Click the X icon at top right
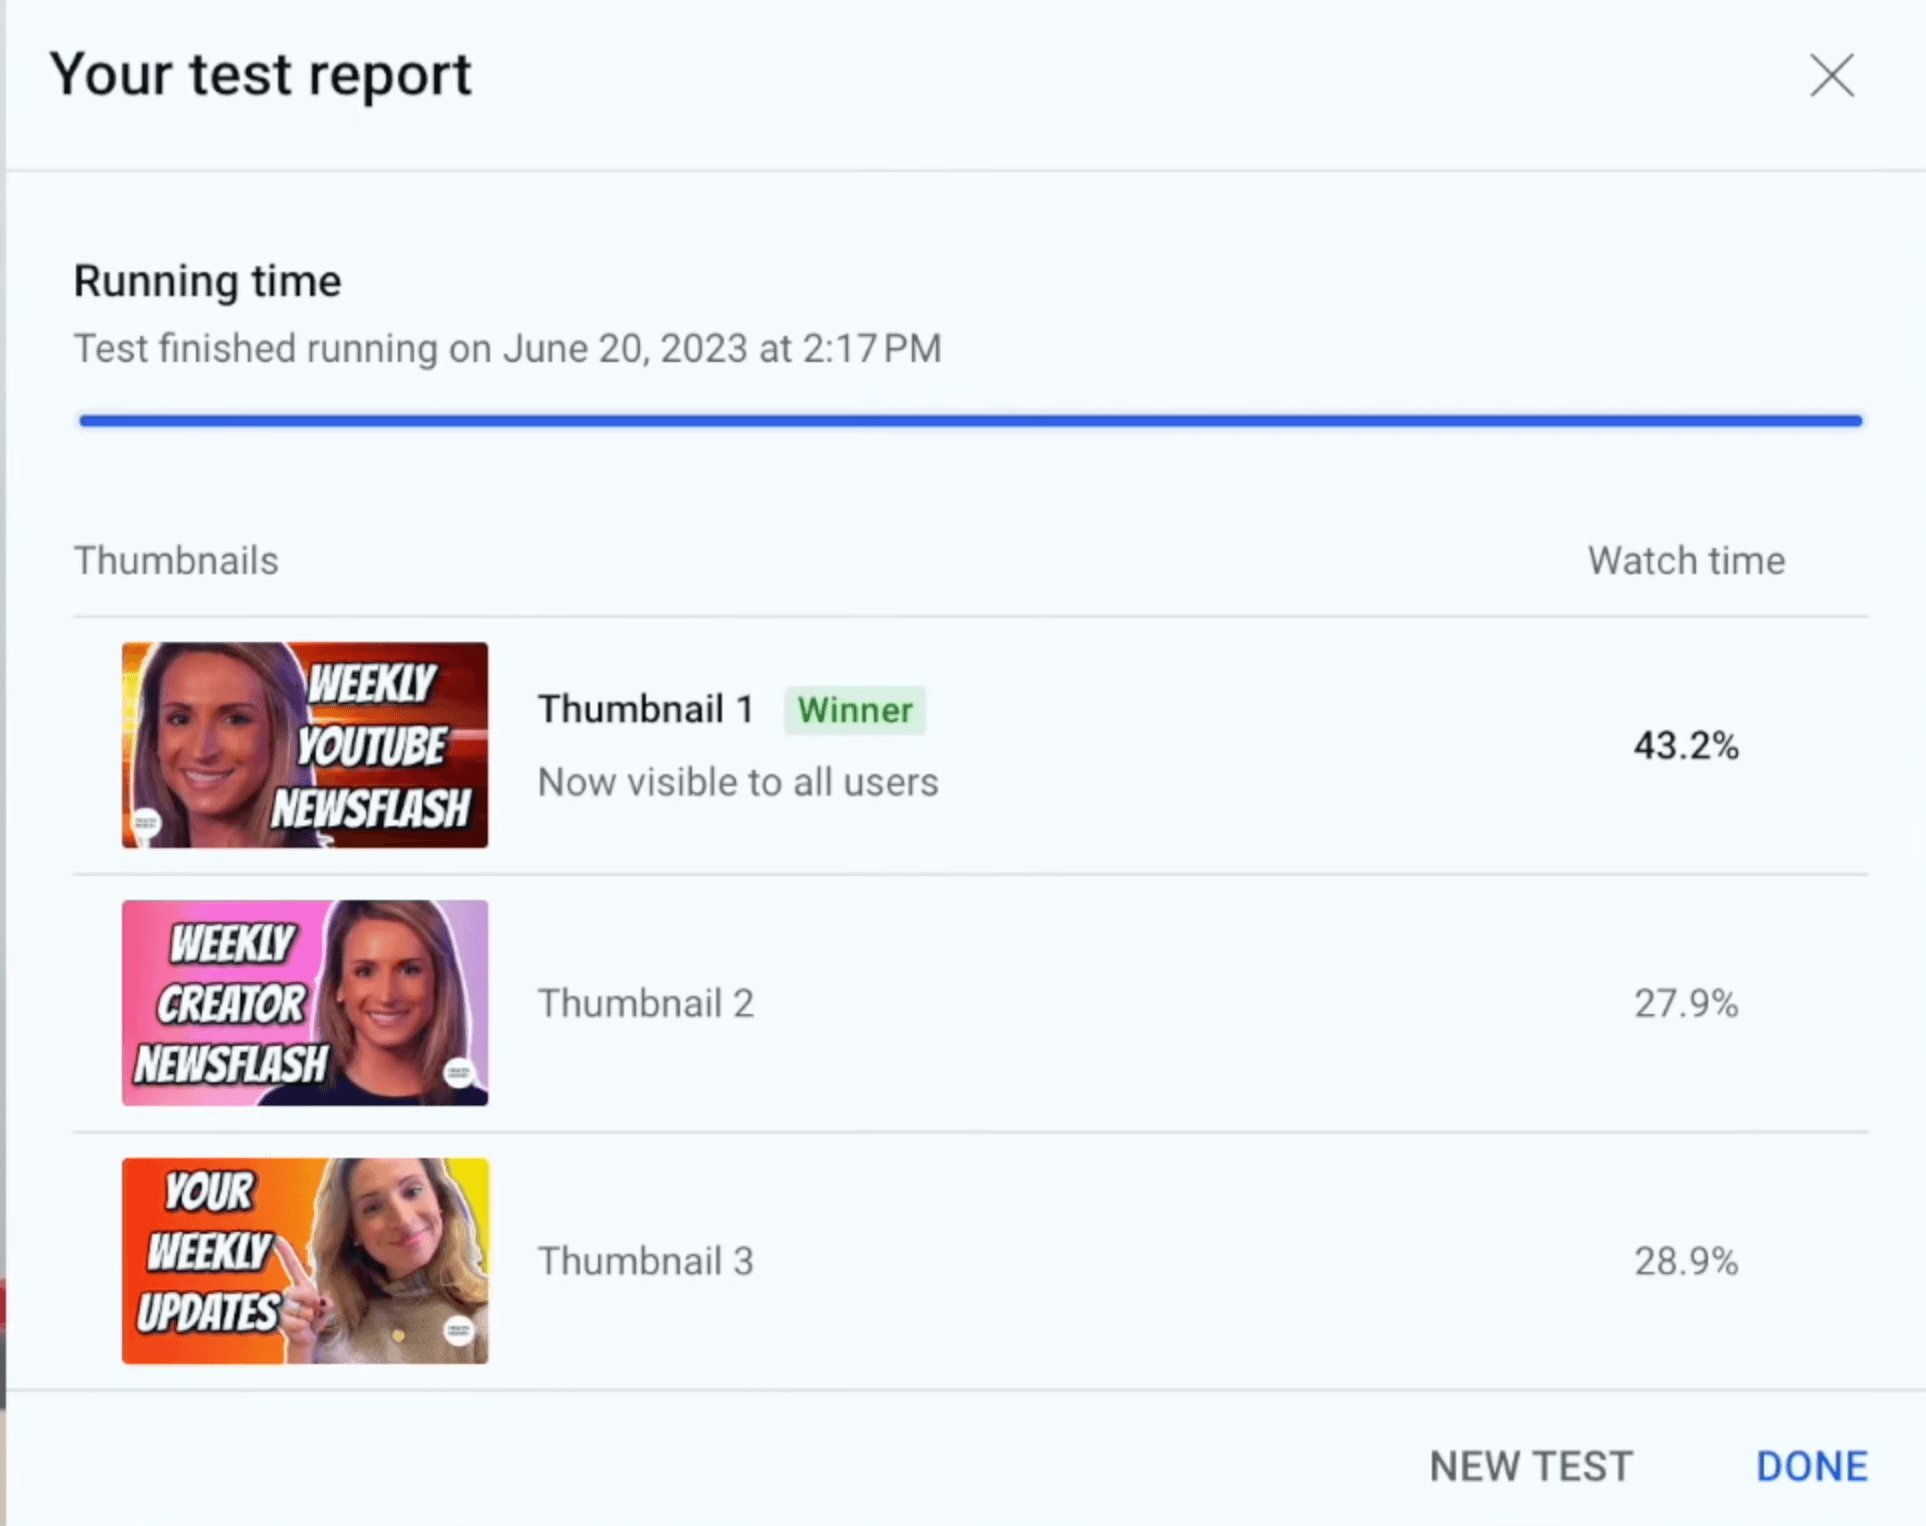Image resolution: width=1926 pixels, height=1526 pixels. 1832,75
